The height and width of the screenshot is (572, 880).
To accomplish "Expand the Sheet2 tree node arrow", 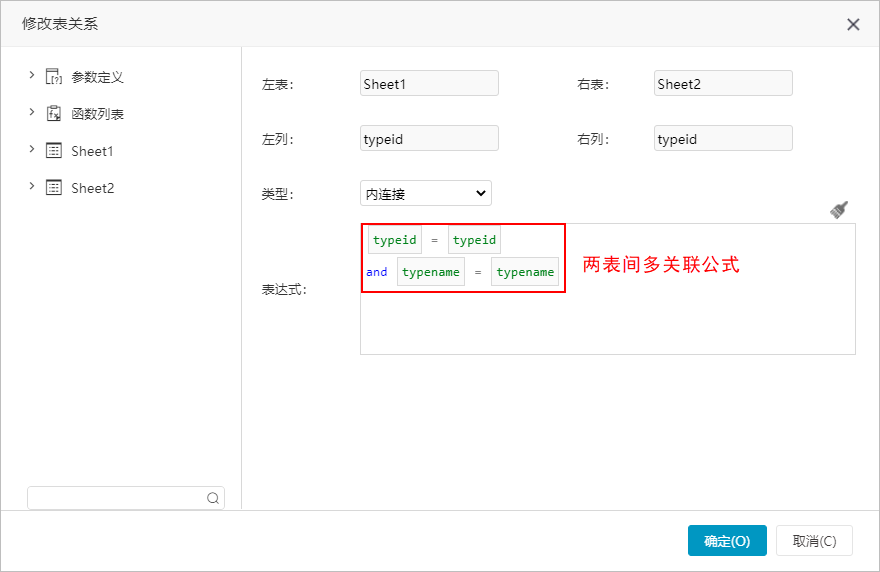I will coord(31,186).
